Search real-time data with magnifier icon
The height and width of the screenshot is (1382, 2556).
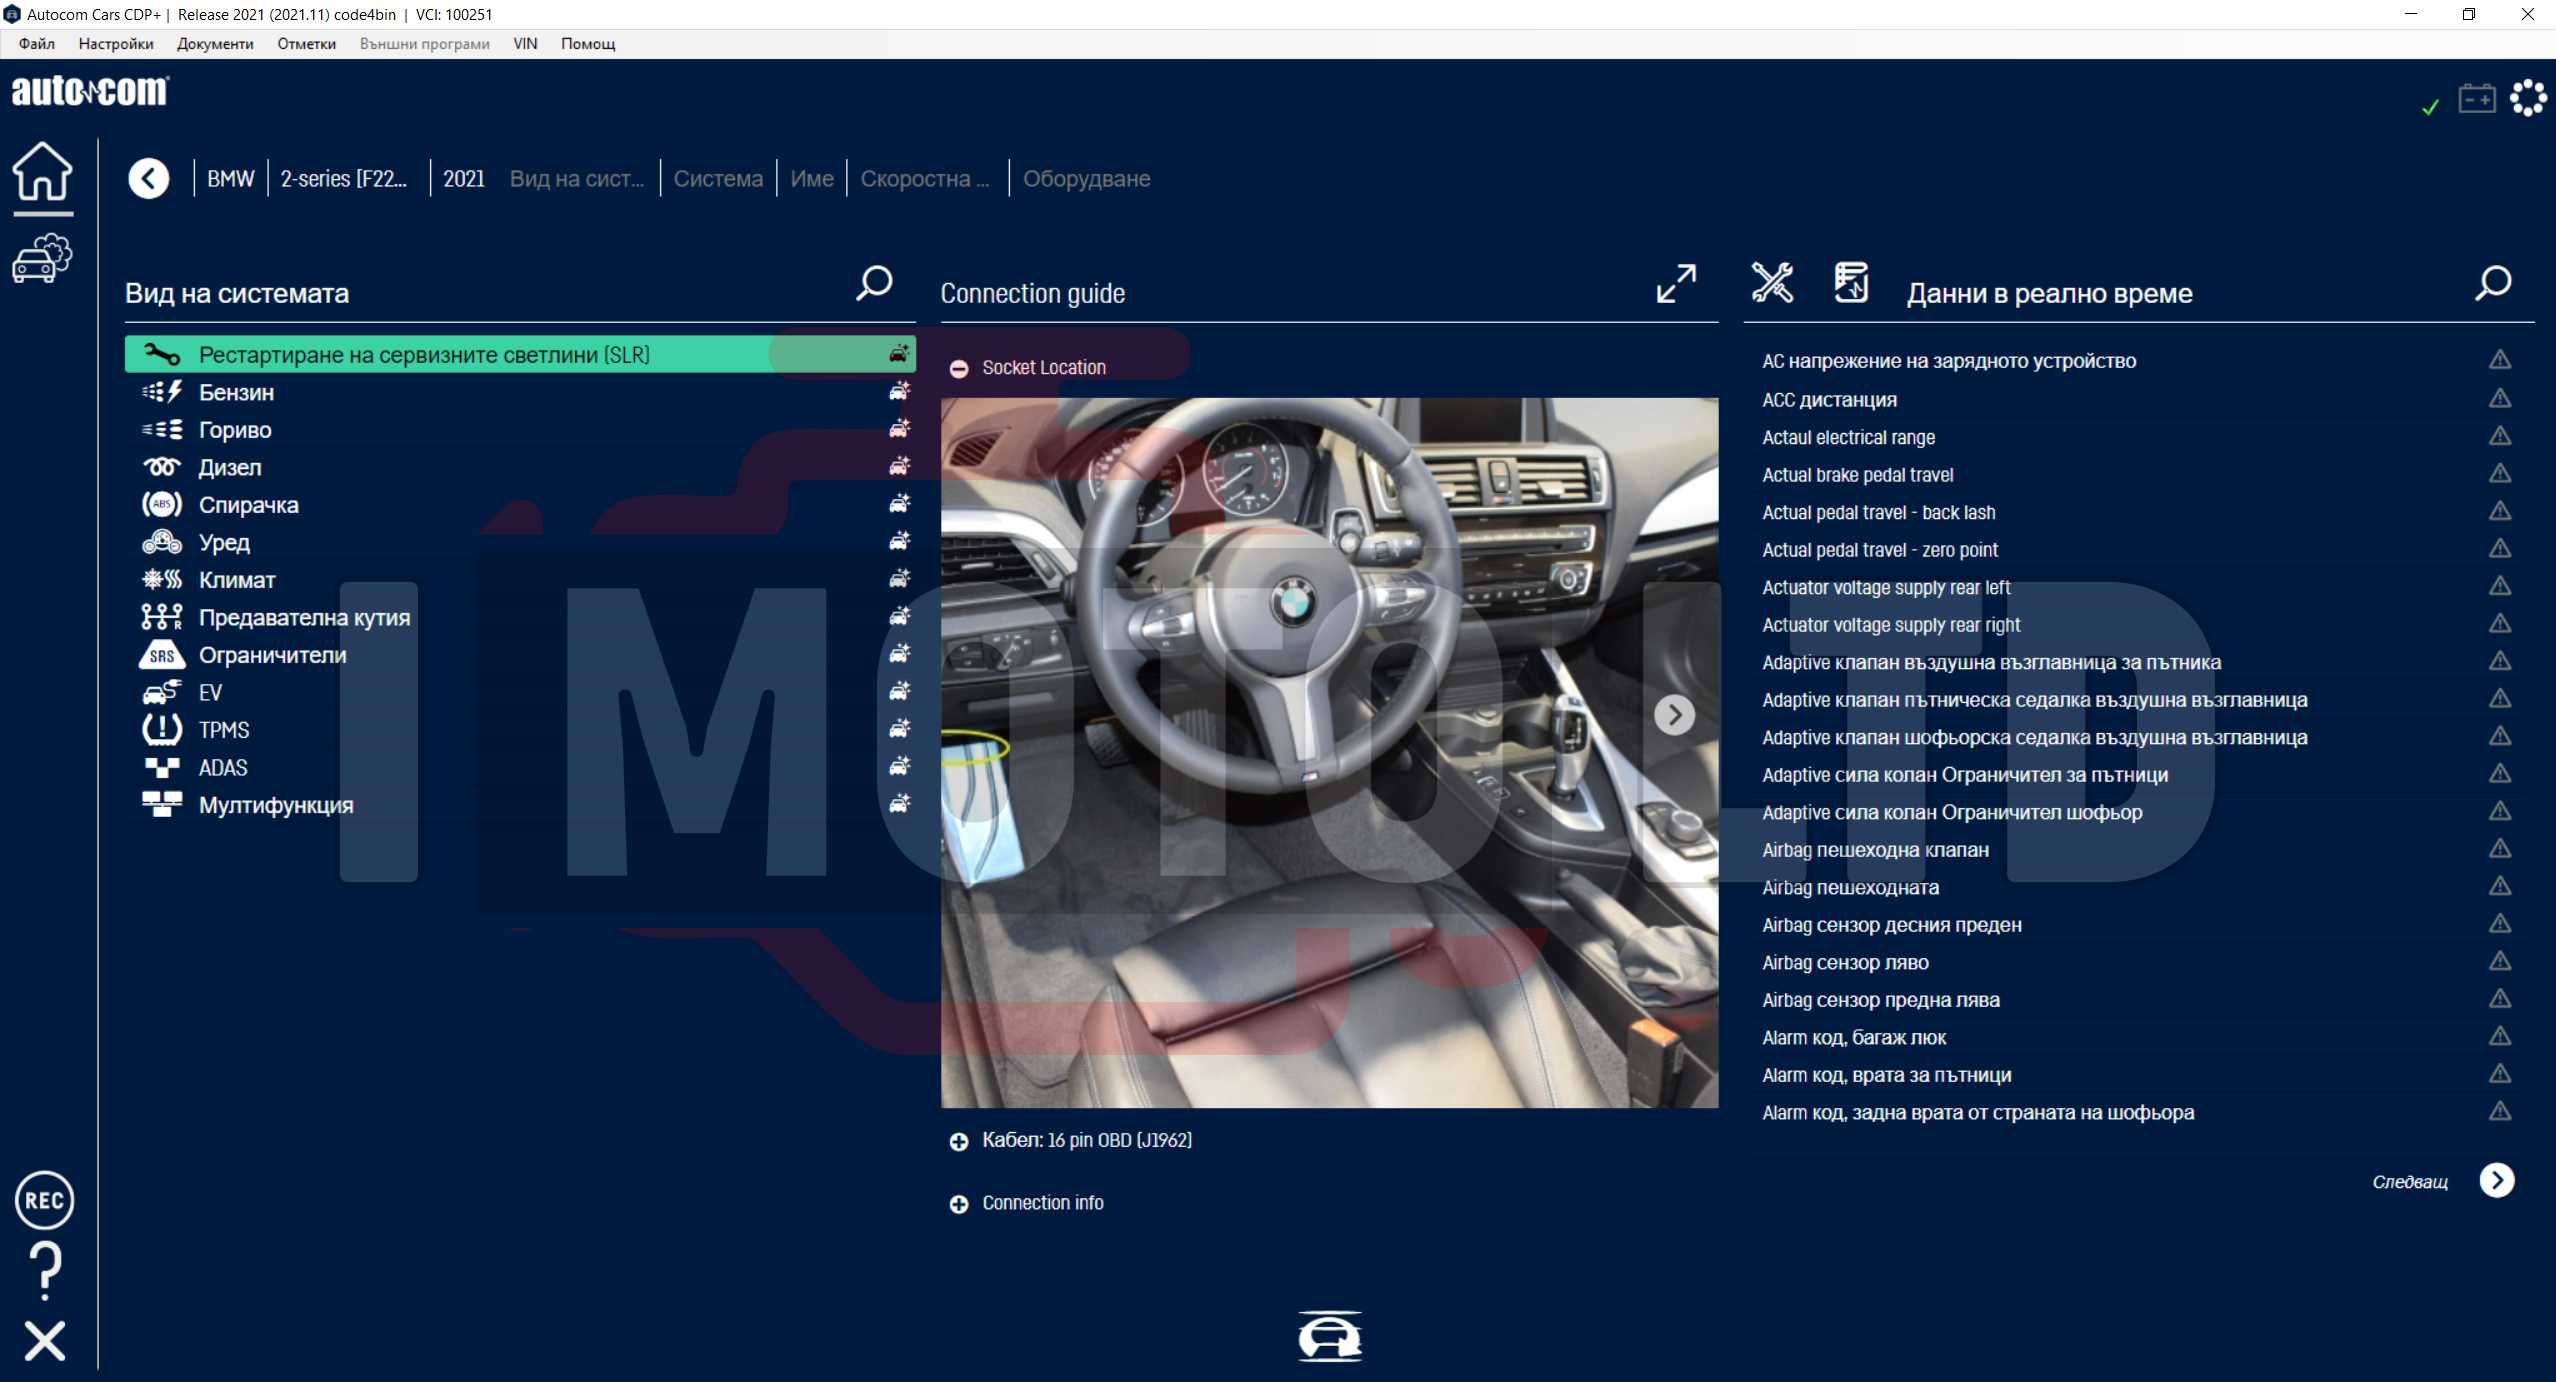point(2493,283)
